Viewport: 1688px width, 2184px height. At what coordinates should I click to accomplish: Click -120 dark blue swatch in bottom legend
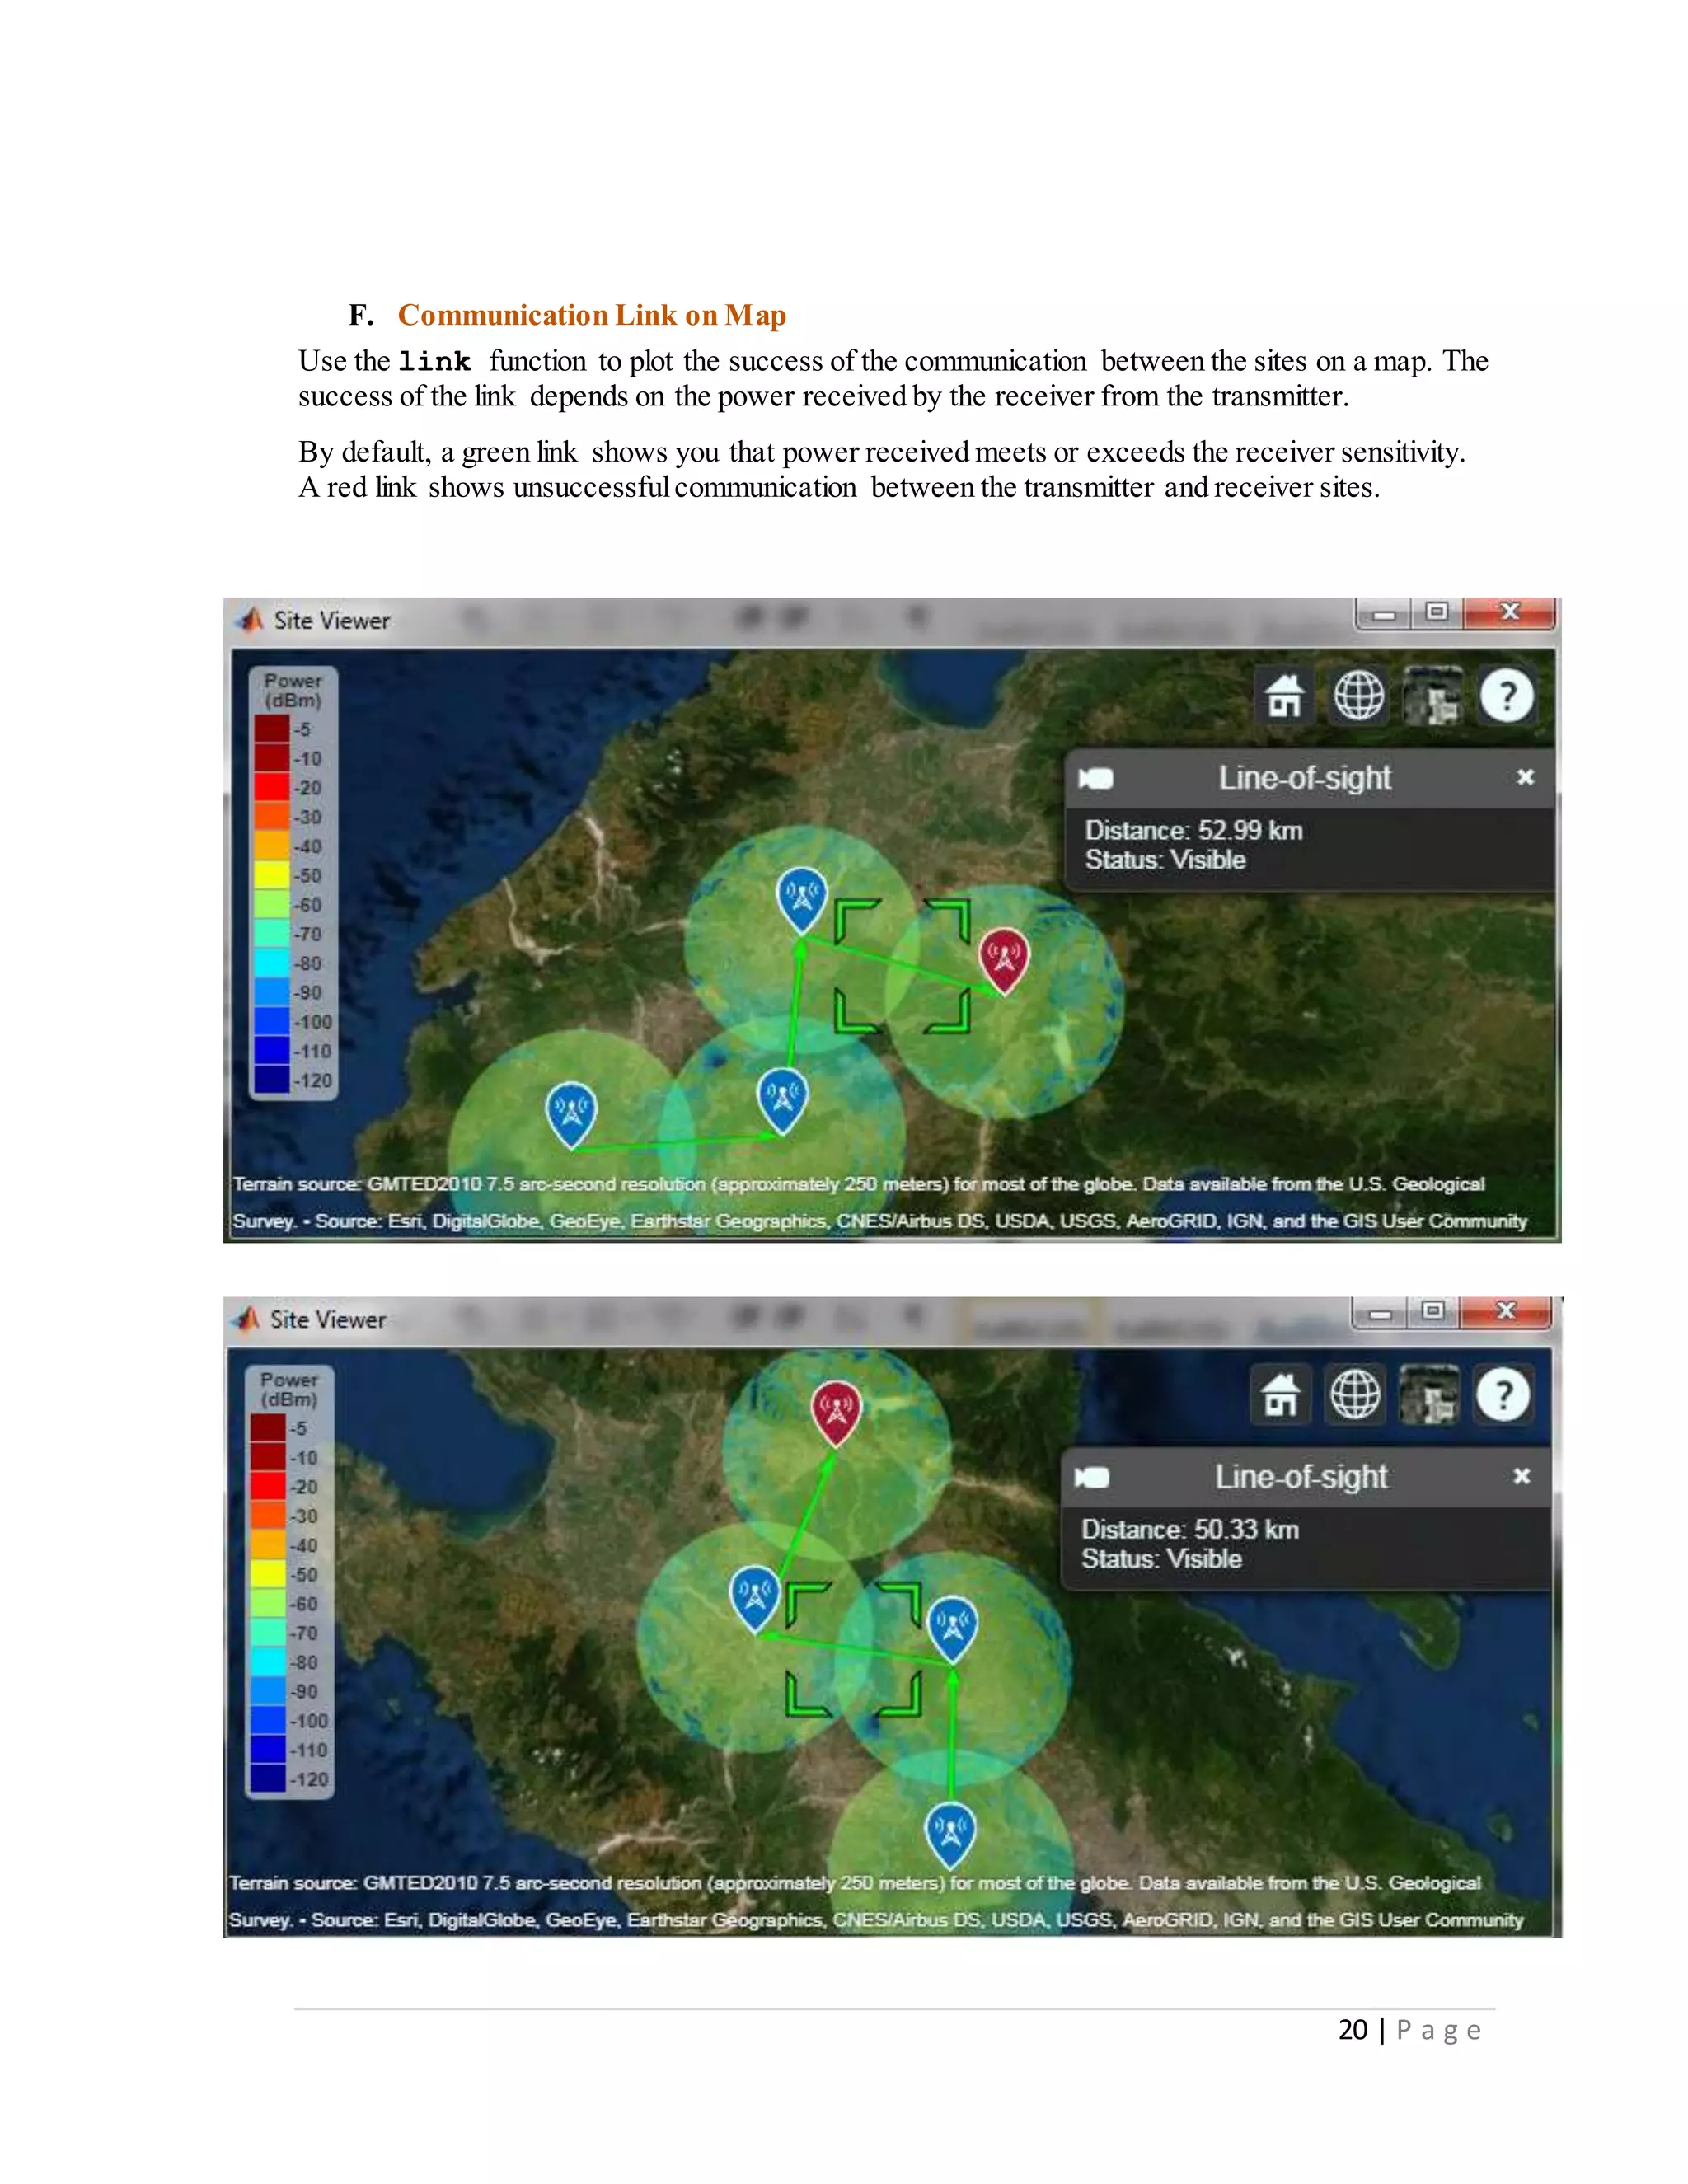[x=268, y=1779]
